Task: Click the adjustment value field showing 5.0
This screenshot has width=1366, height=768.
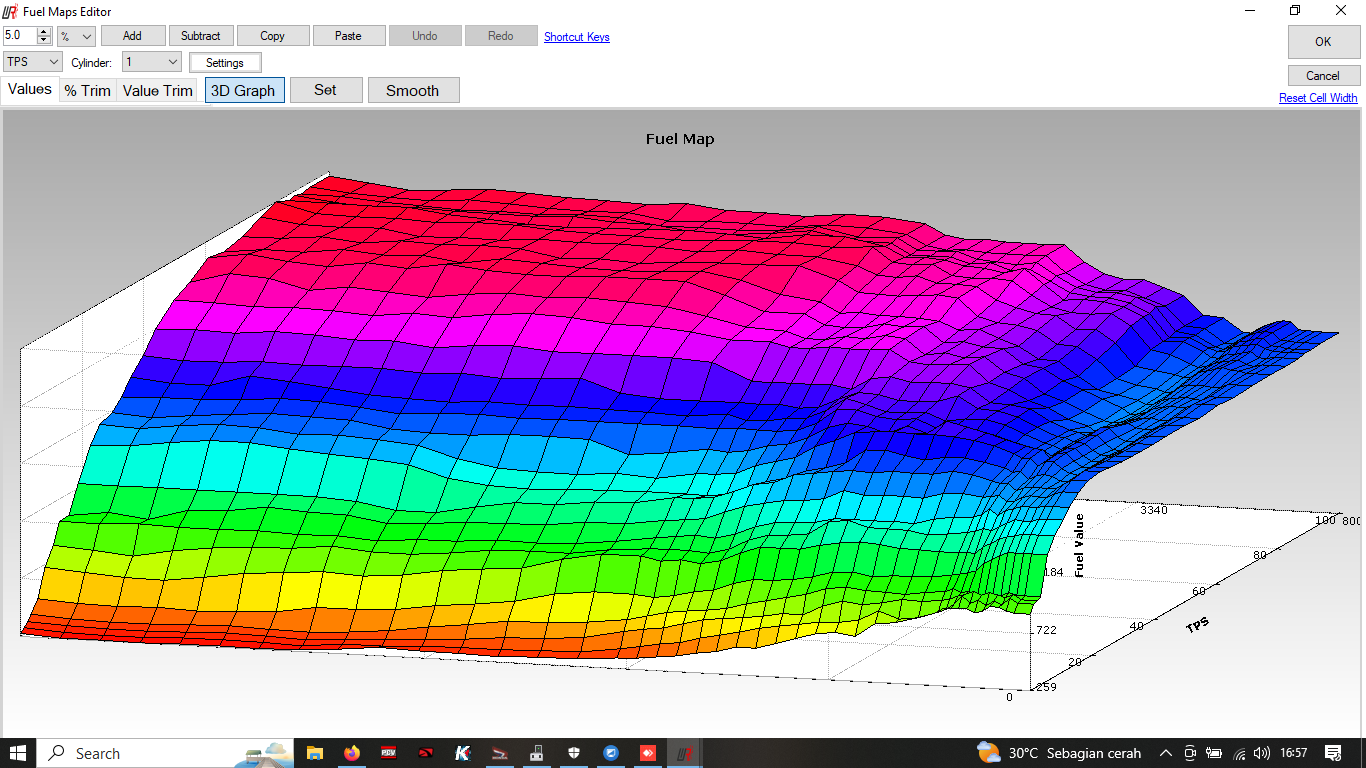Action: click(x=20, y=35)
